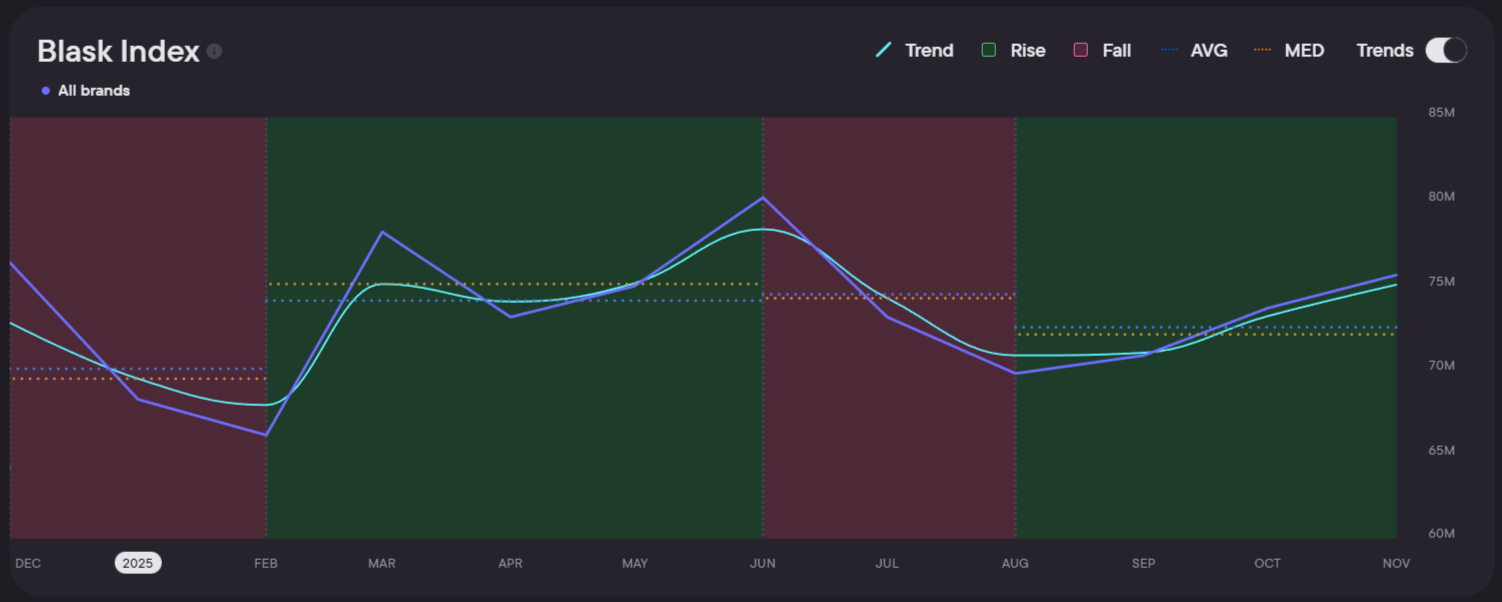Click the purple line peak at March
Image resolution: width=1502 pixels, height=602 pixels.
click(382, 232)
